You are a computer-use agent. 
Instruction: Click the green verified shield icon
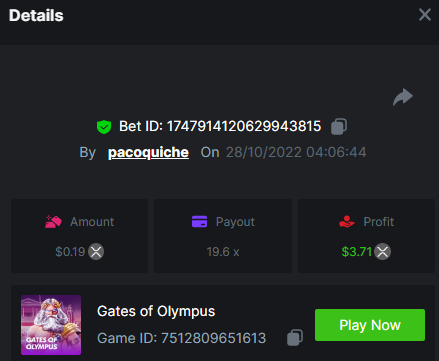point(104,127)
